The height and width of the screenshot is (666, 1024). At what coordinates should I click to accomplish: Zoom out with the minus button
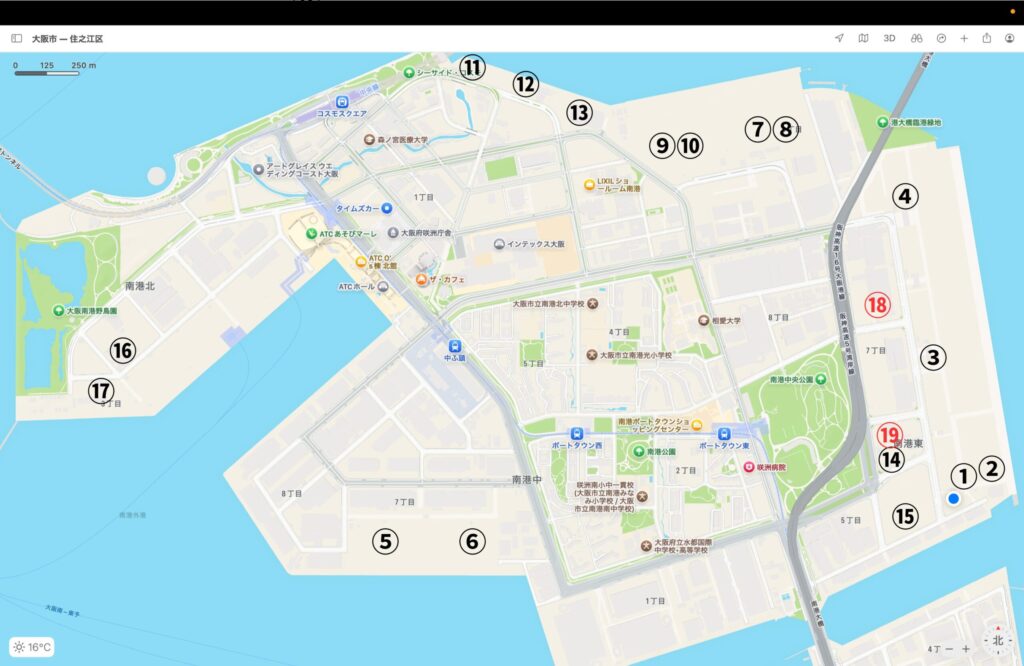click(949, 649)
